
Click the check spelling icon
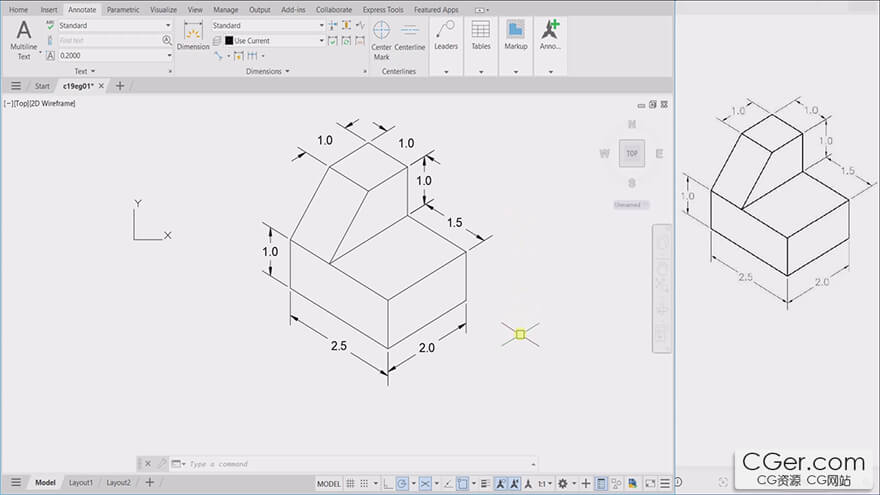(x=50, y=25)
